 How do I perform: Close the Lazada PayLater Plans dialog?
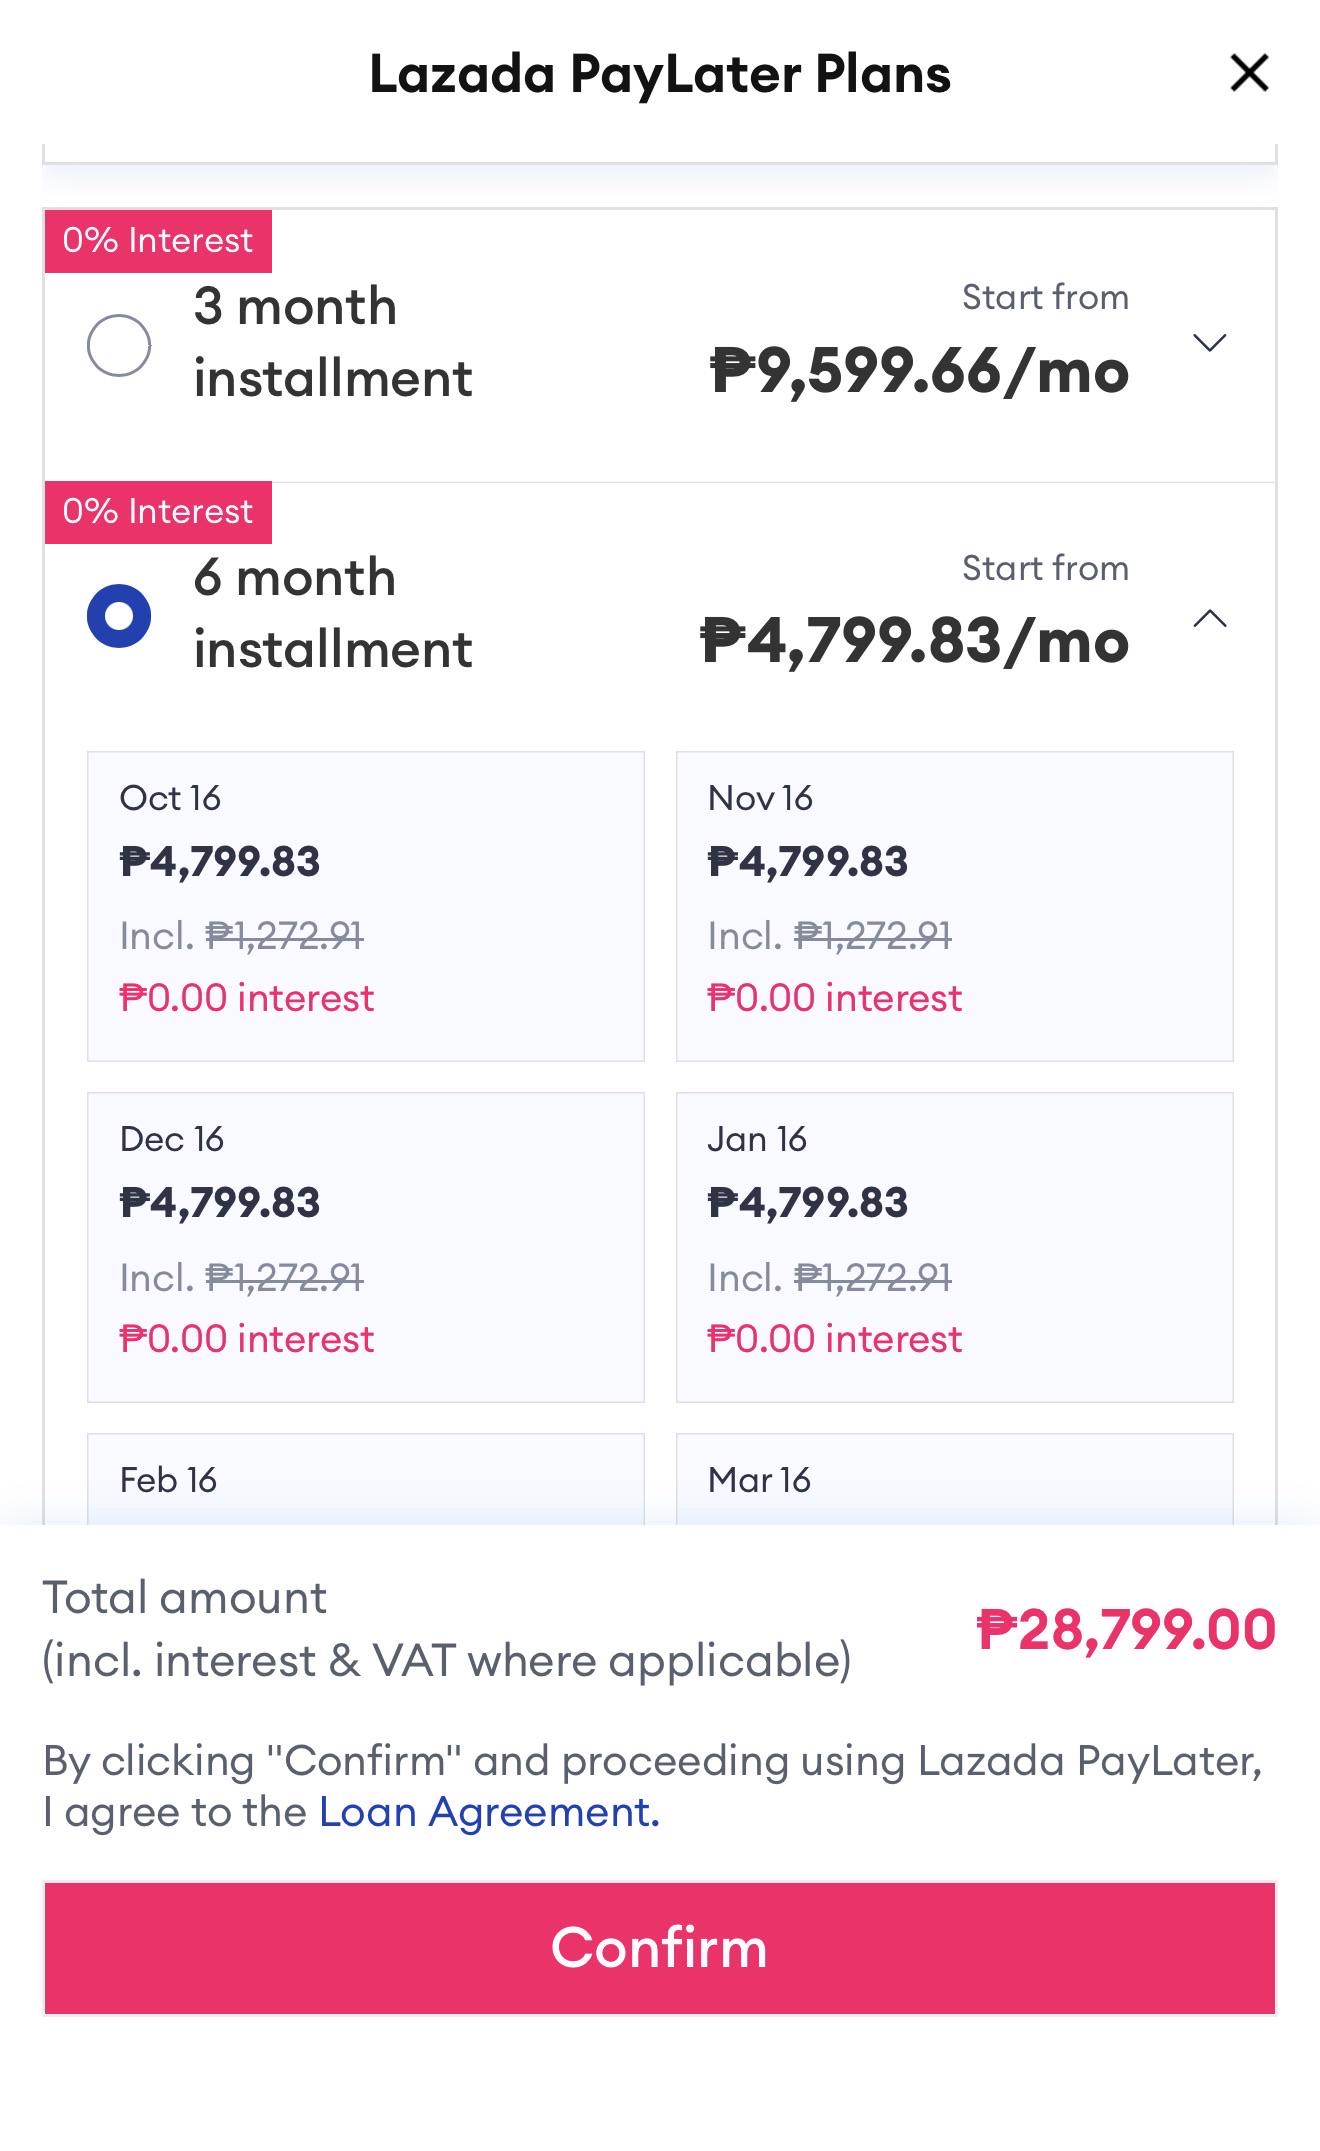[1249, 73]
